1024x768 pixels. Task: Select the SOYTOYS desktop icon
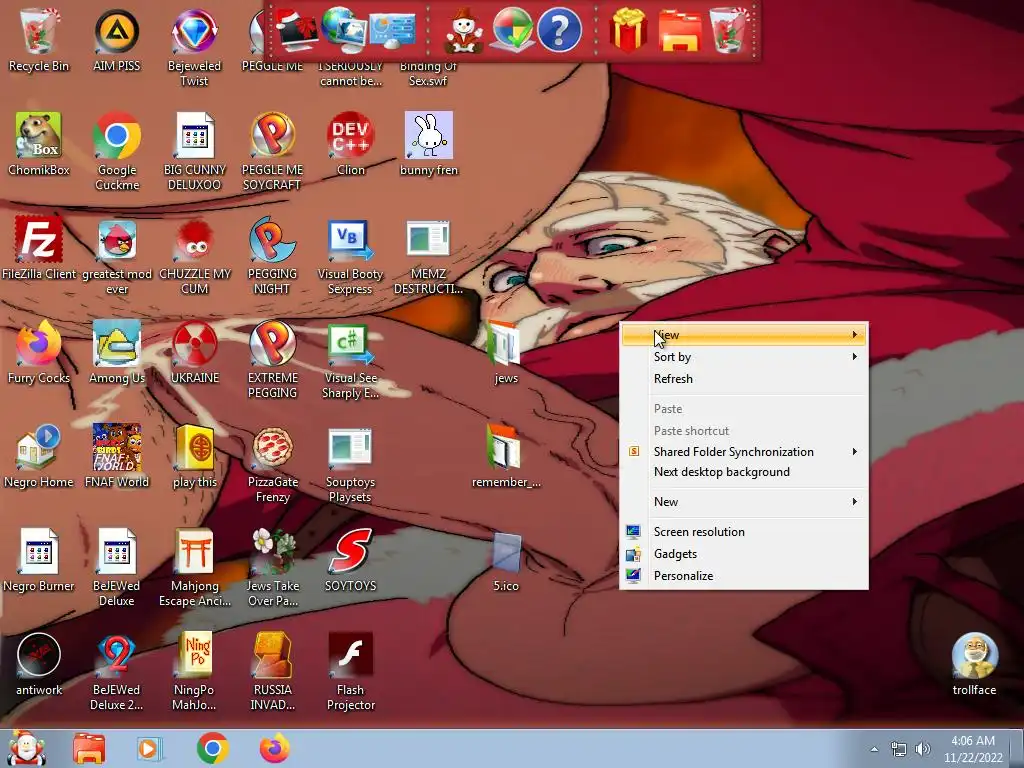[351, 560]
